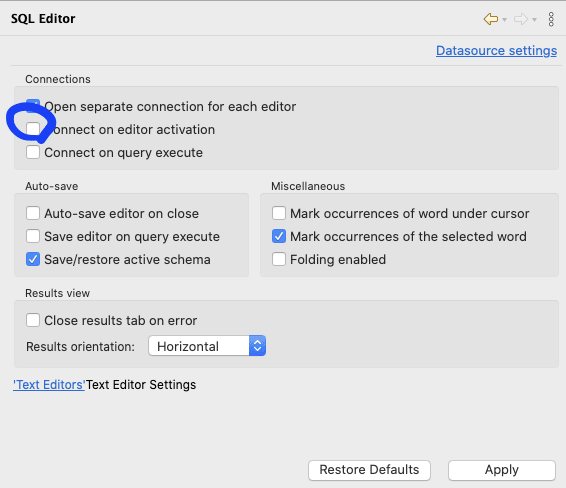
Task: Click the Connections group label
Action: tap(58, 79)
